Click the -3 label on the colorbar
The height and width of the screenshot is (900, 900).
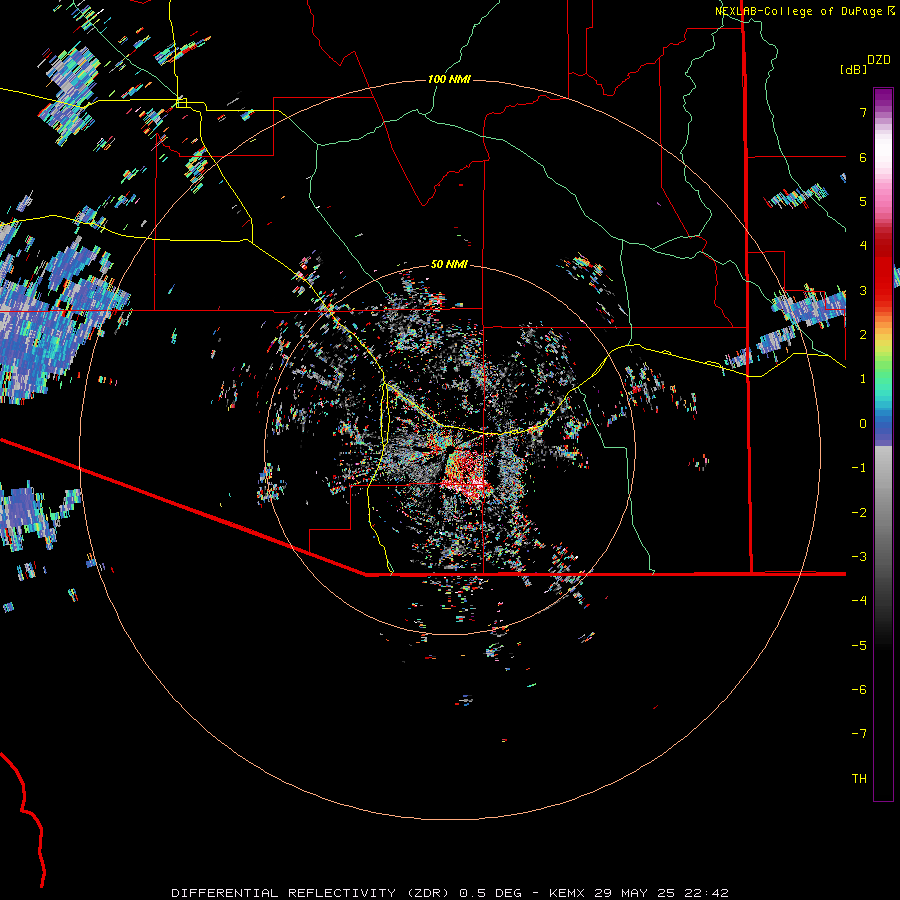(859, 557)
